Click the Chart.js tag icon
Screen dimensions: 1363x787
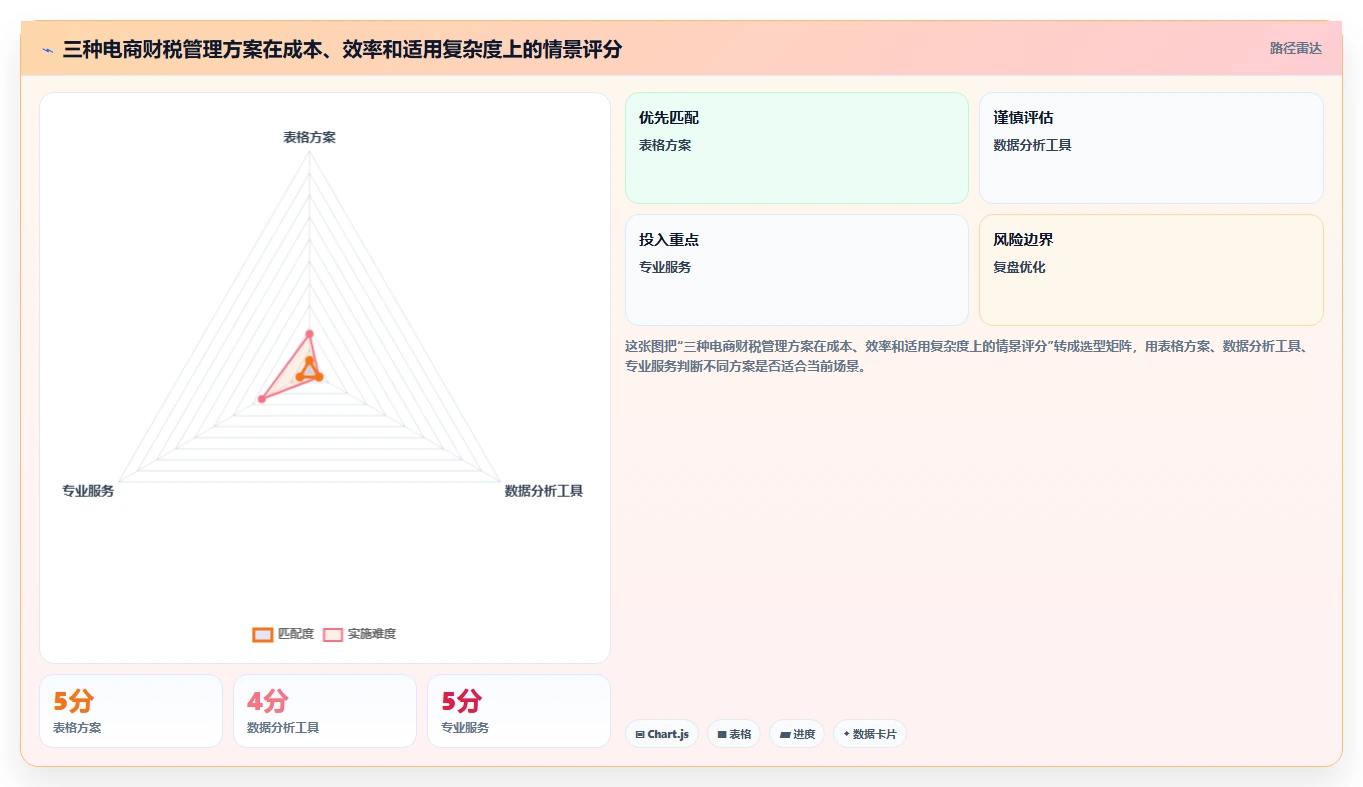(x=640, y=734)
